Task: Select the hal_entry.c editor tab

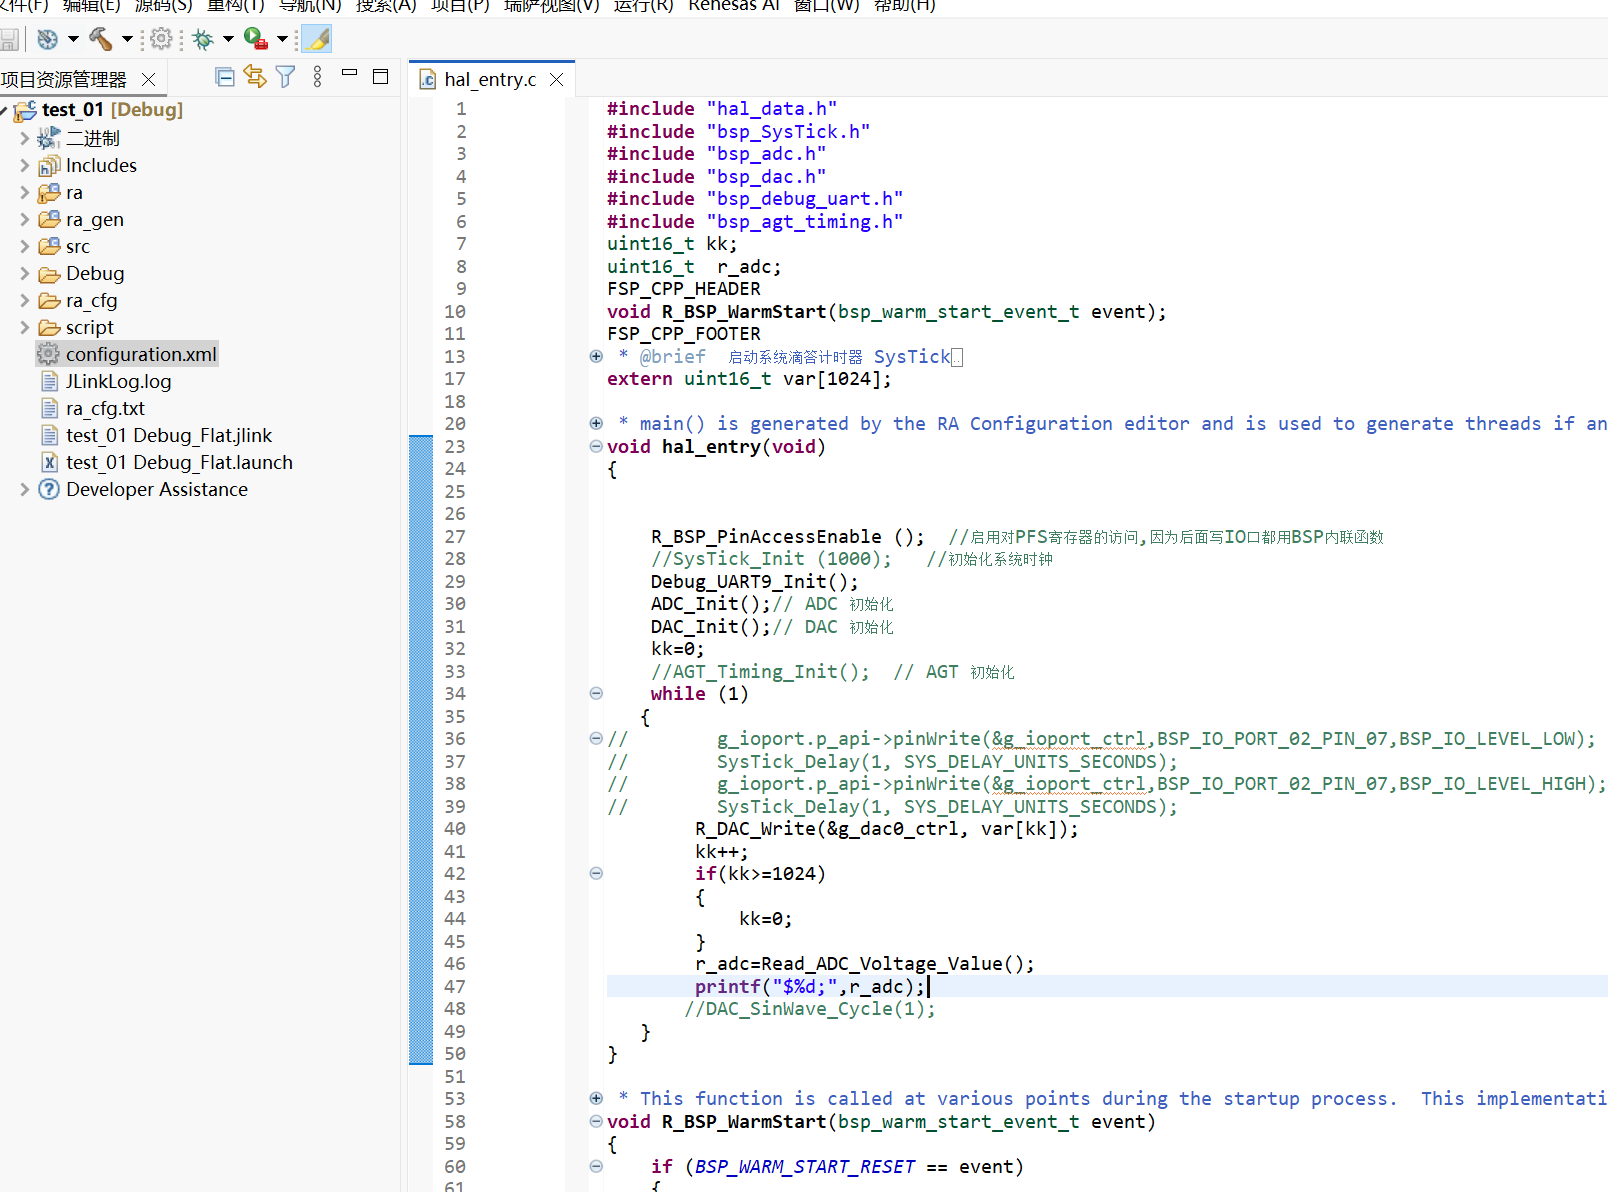Action: coord(490,79)
